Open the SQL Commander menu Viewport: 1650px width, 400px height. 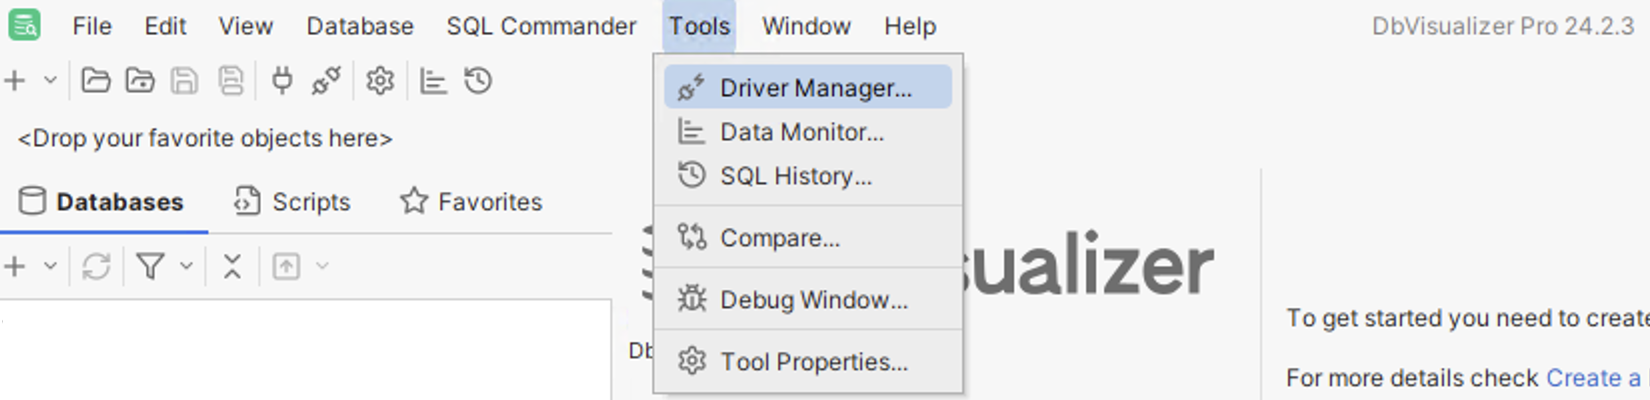pos(541,26)
